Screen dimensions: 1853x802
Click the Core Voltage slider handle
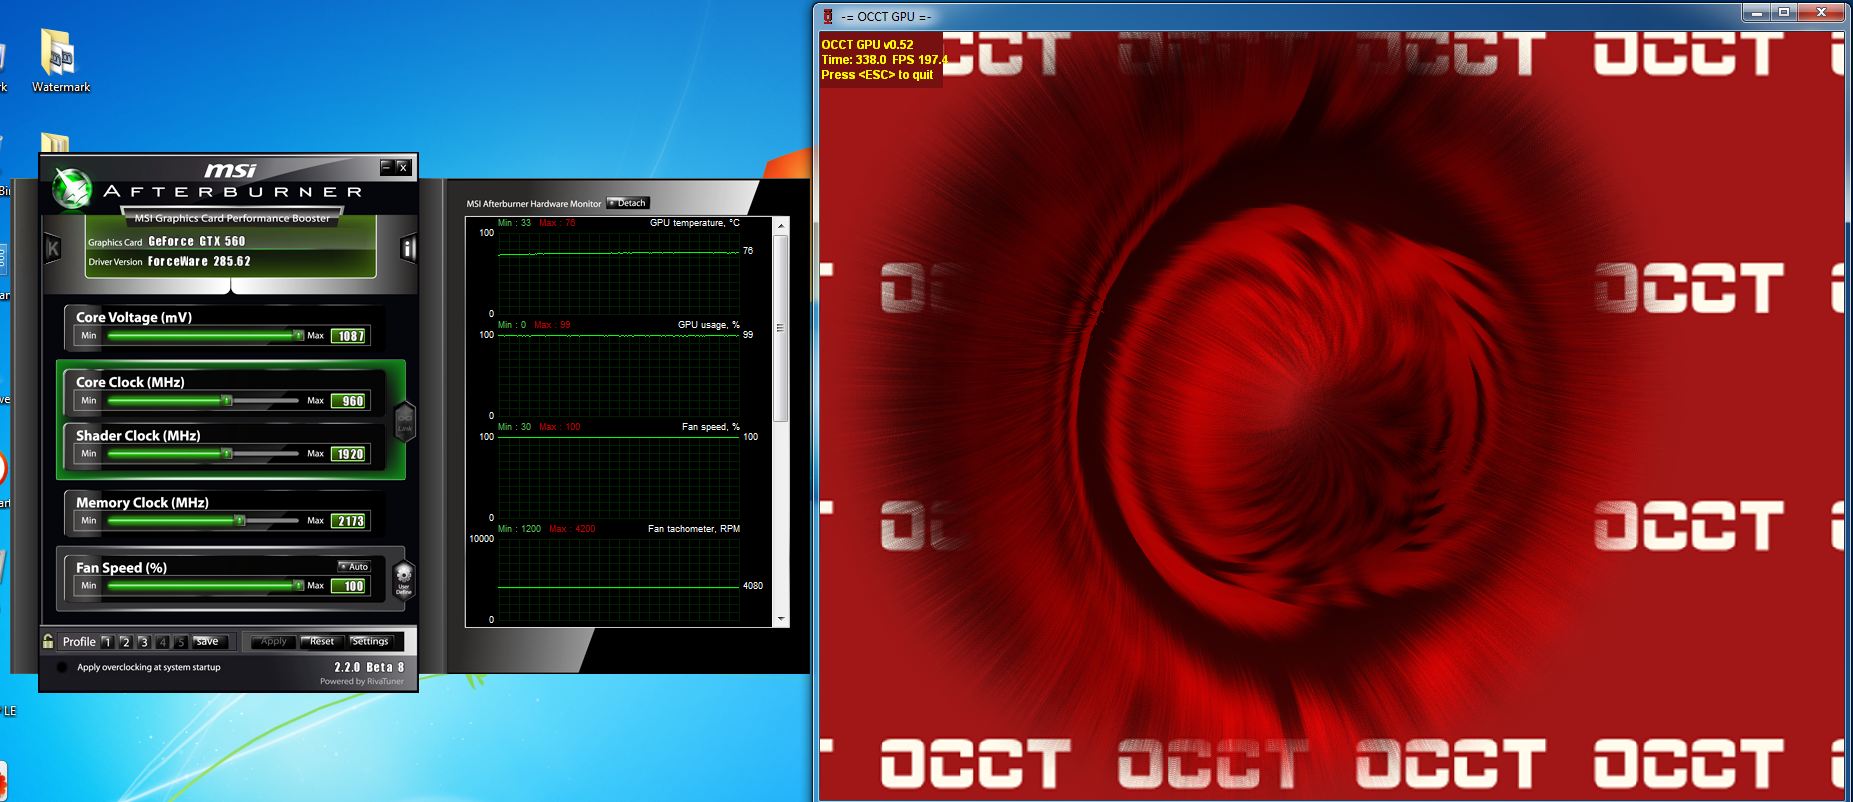click(x=298, y=336)
